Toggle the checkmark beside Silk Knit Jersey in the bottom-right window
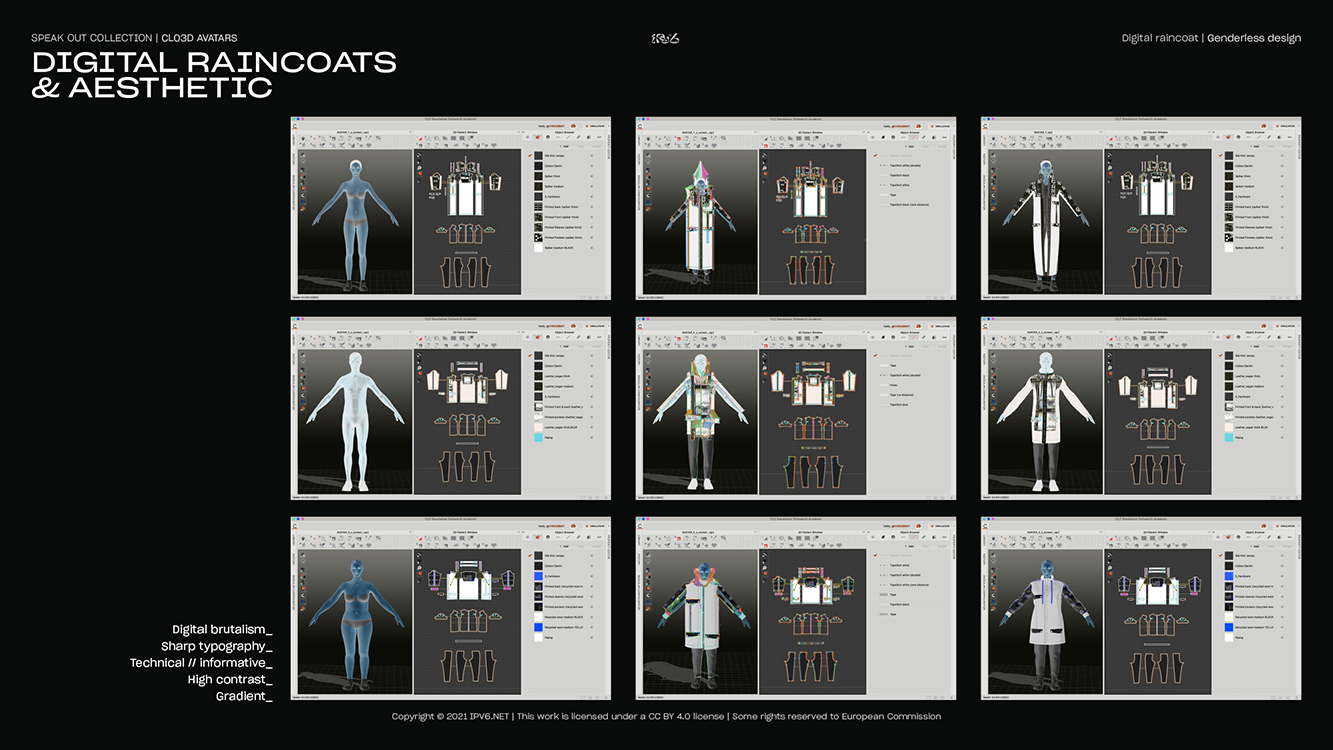 click(1219, 555)
